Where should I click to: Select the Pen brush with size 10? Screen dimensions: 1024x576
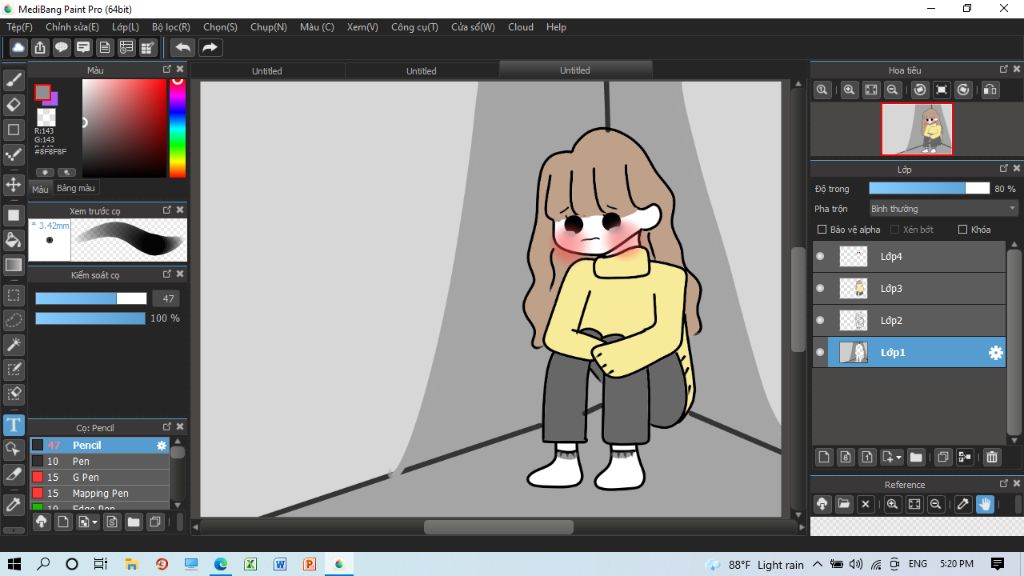[99, 461]
